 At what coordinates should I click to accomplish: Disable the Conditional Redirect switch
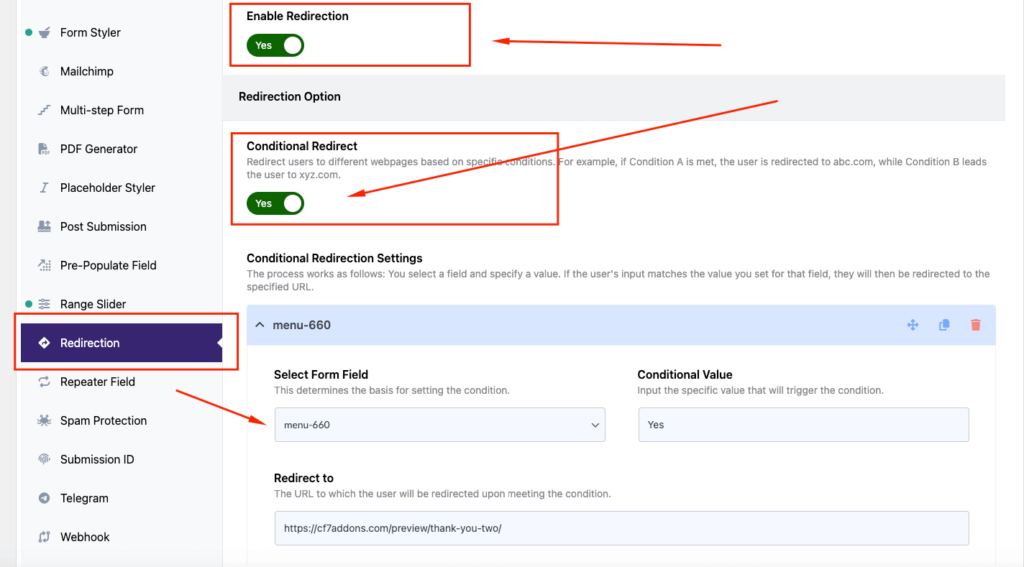point(275,203)
